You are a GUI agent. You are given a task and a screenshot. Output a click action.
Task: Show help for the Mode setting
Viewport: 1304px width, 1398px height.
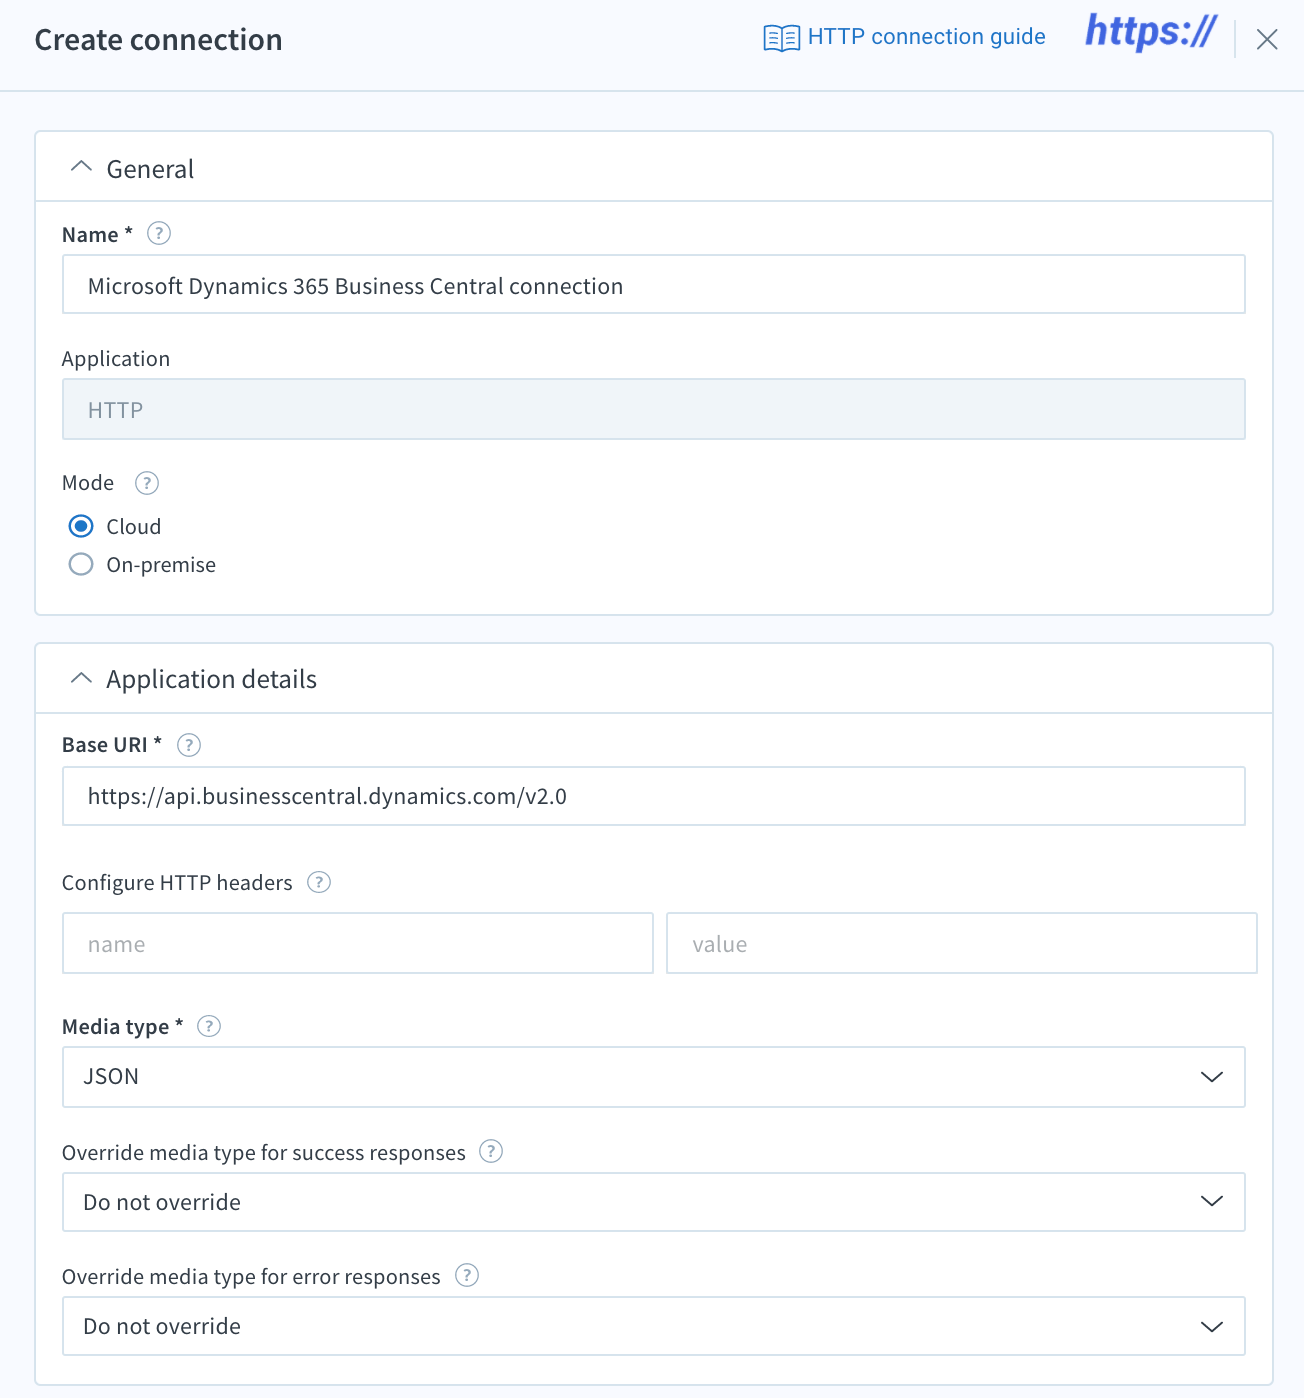click(147, 483)
